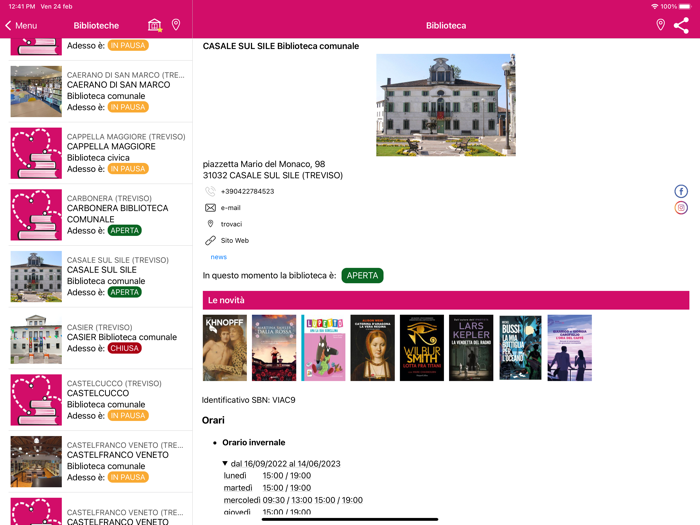Tap the Orario invernale heading
This screenshot has height=525, width=700.
[254, 442]
